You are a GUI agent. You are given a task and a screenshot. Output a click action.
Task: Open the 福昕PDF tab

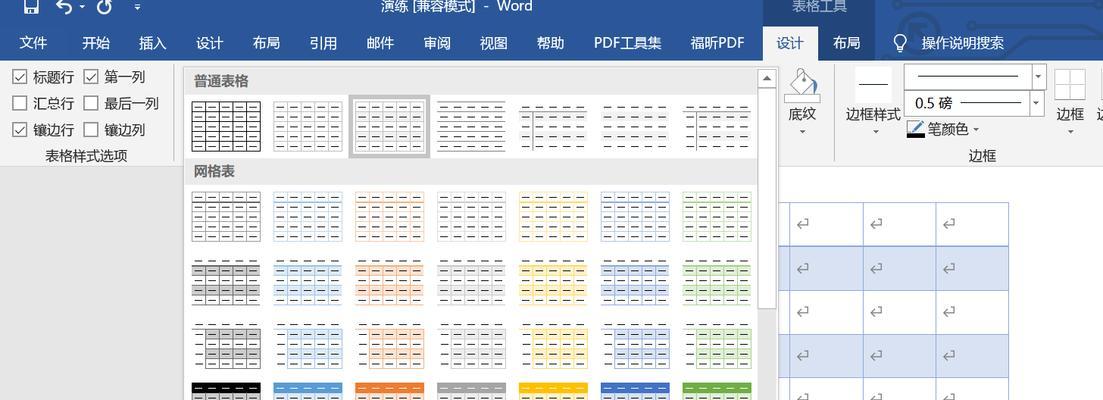click(718, 44)
